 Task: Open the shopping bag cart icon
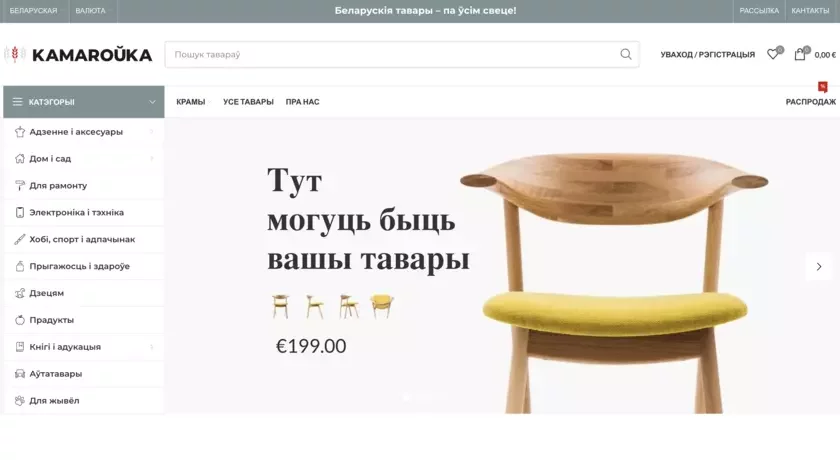800,54
